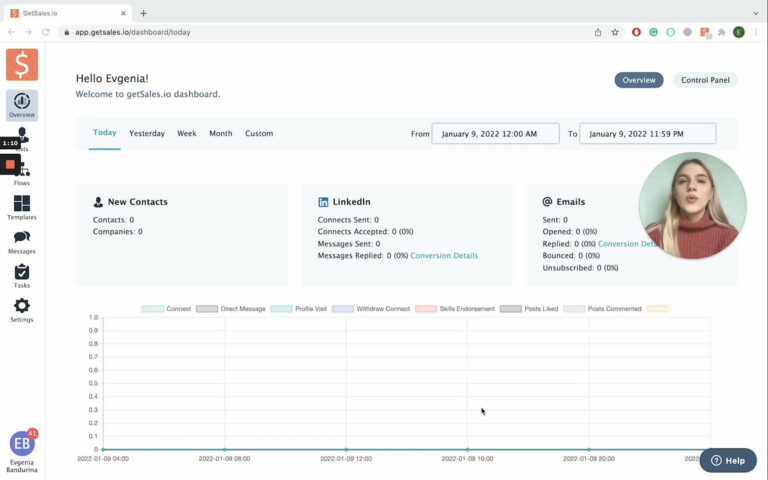768x480 pixels.
Task: Open the Chrome profile E avatar
Action: coord(739,32)
